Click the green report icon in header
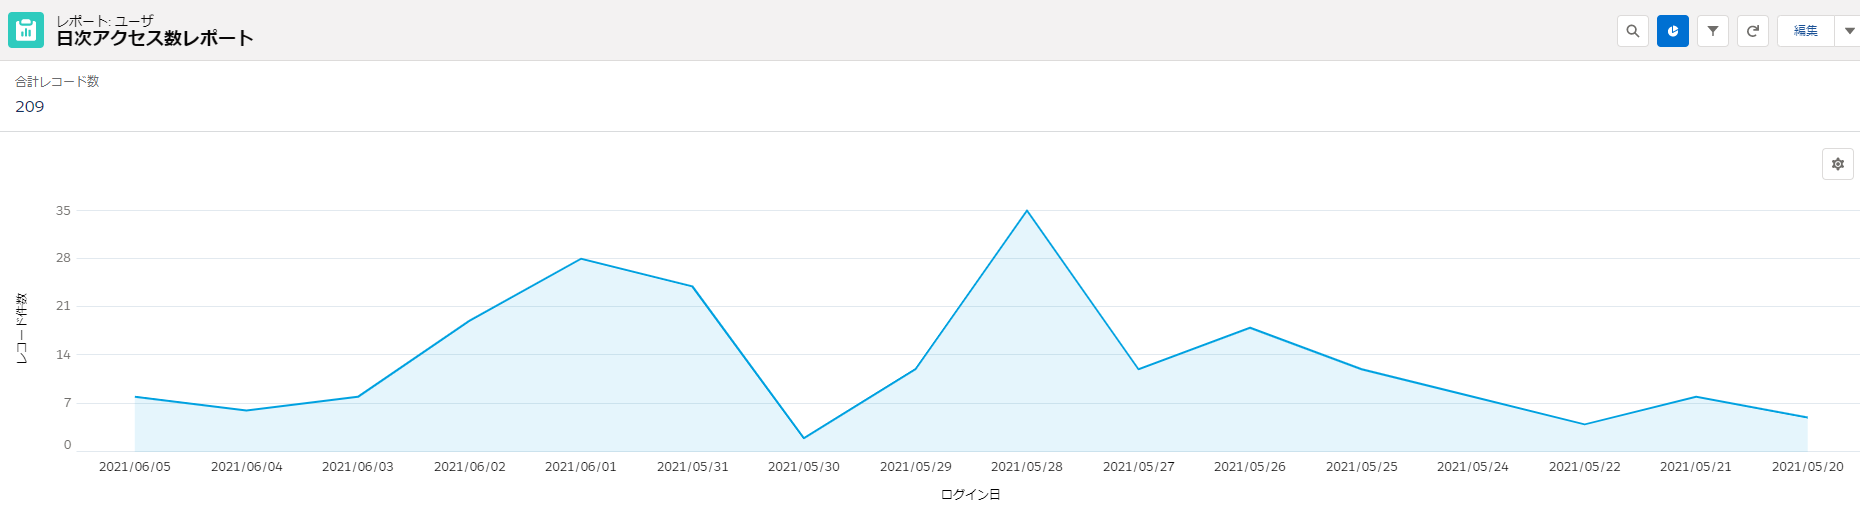This screenshot has height=512, width=1860. click(x=26, y=30)
